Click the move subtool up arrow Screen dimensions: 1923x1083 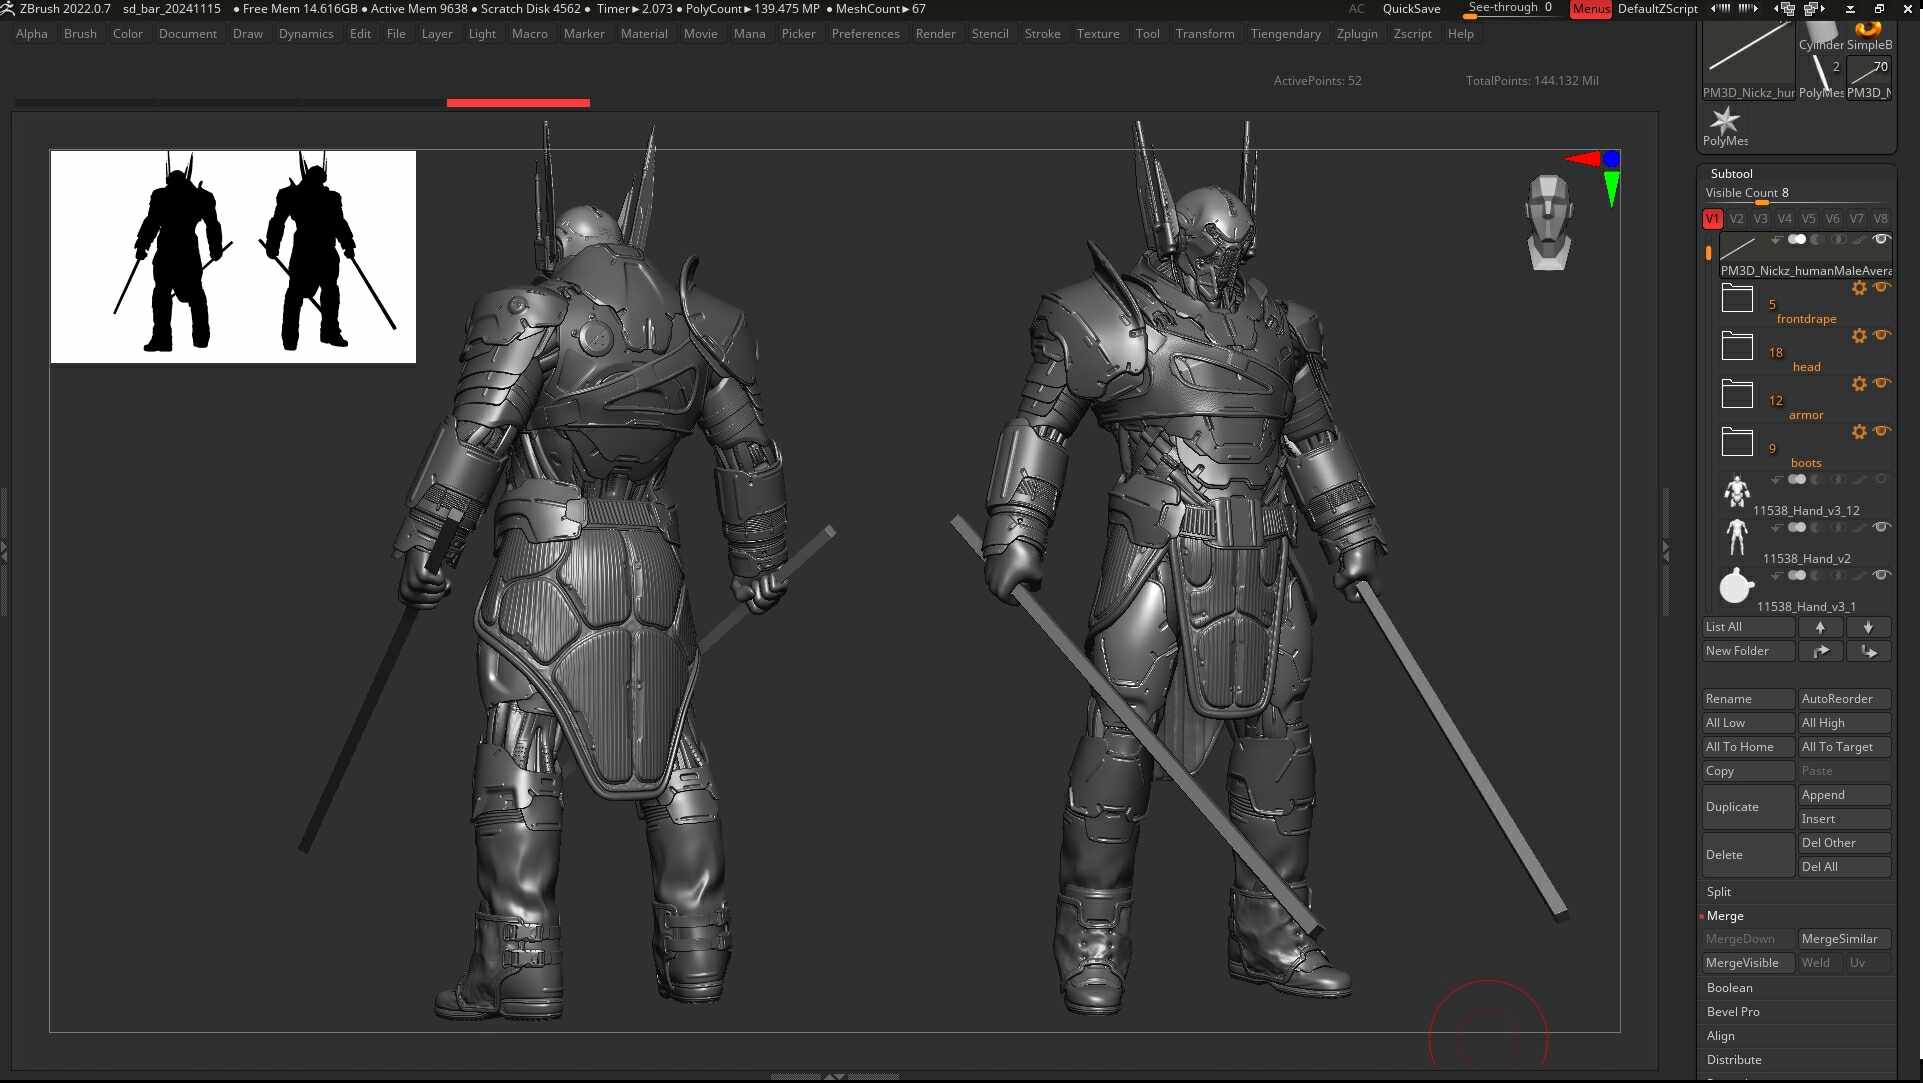(1820, 627)
